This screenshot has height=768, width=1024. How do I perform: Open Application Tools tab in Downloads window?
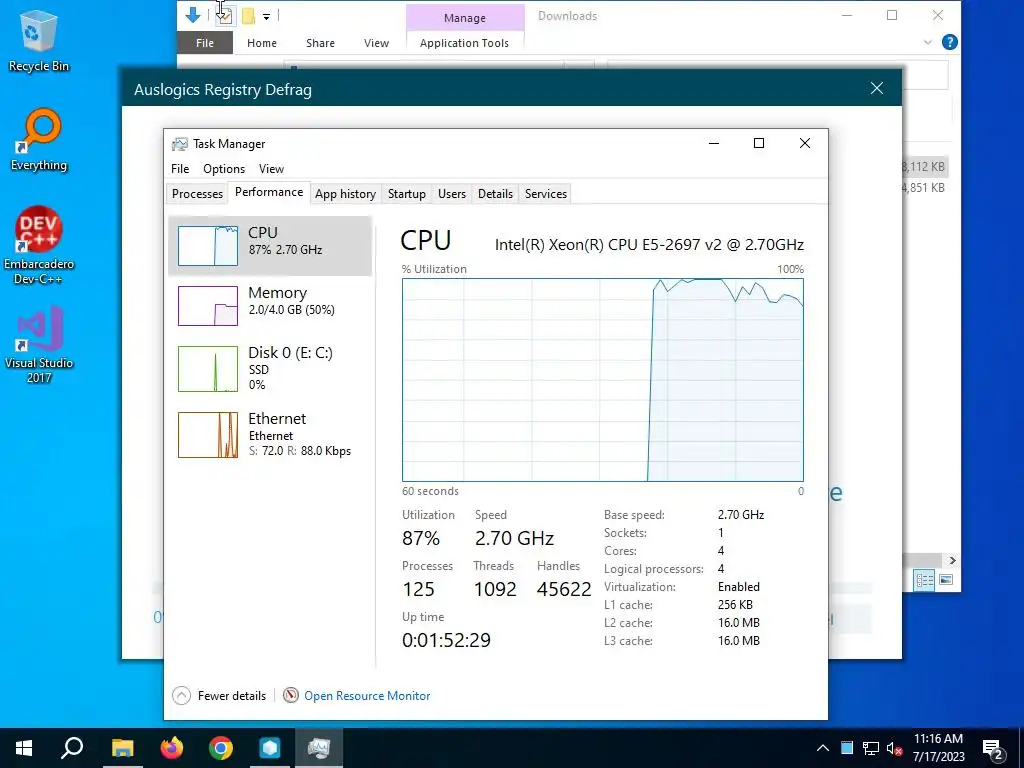(x=464, y=42)
